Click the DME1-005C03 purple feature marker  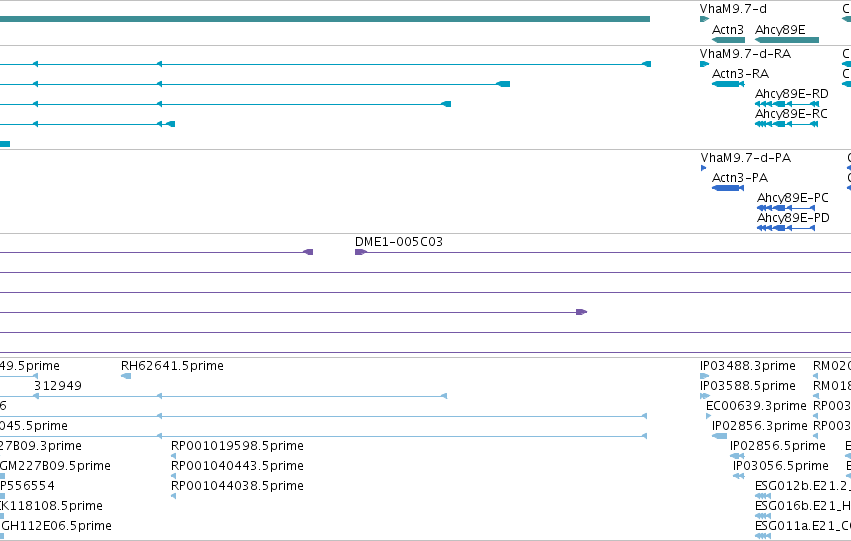(x=361, y=252)
